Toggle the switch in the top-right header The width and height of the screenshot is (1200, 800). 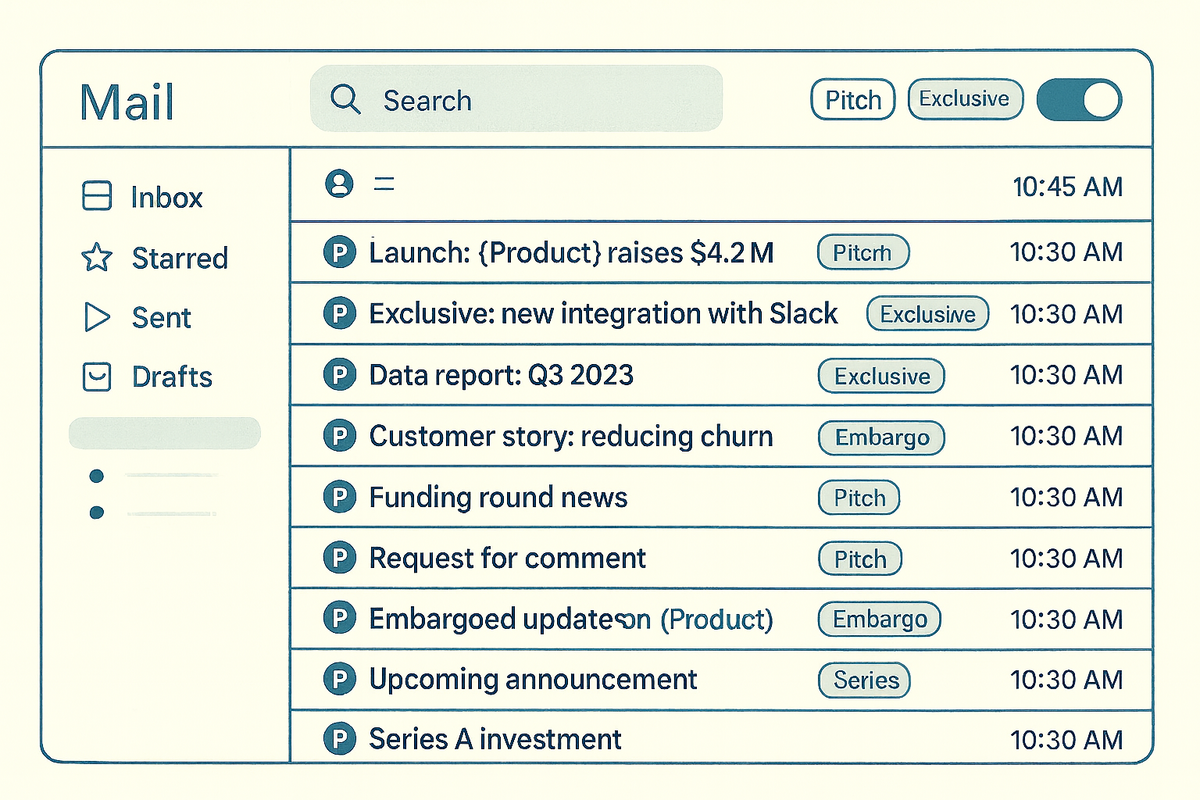1079,100
